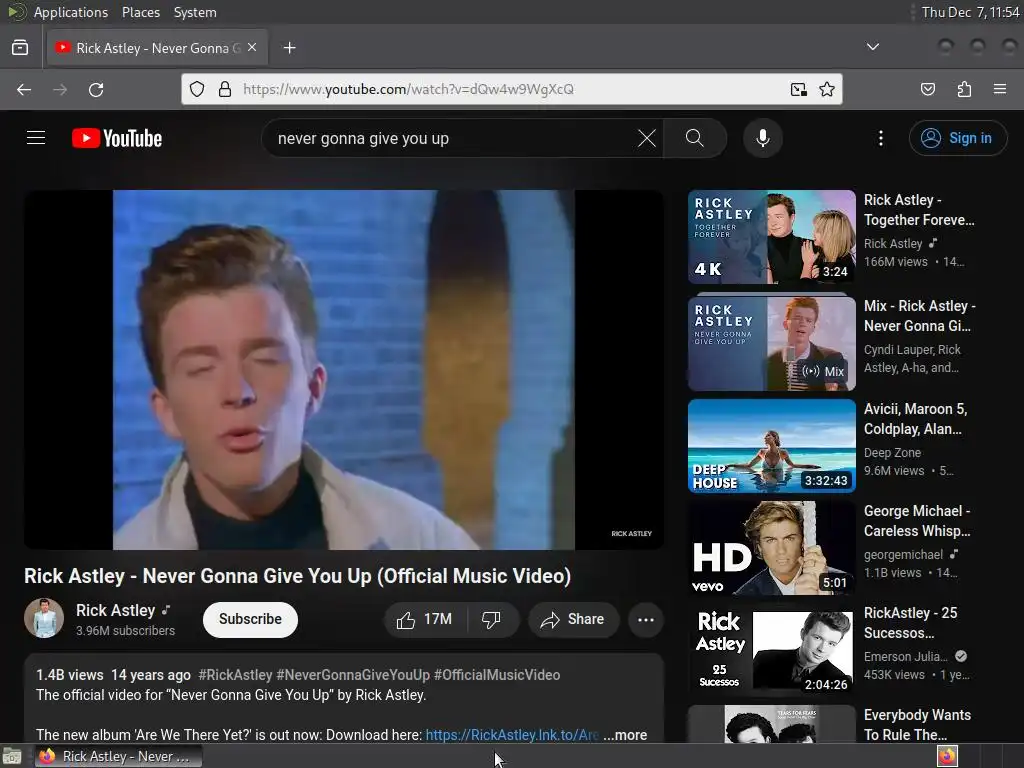
Task: Open the #NeverGonnaGiveYouUp hashtag
Action: coord(353,675)
